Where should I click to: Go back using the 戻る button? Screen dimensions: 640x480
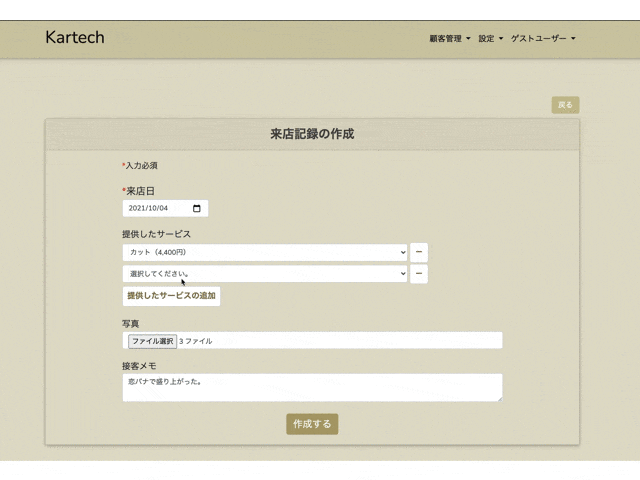565,105
